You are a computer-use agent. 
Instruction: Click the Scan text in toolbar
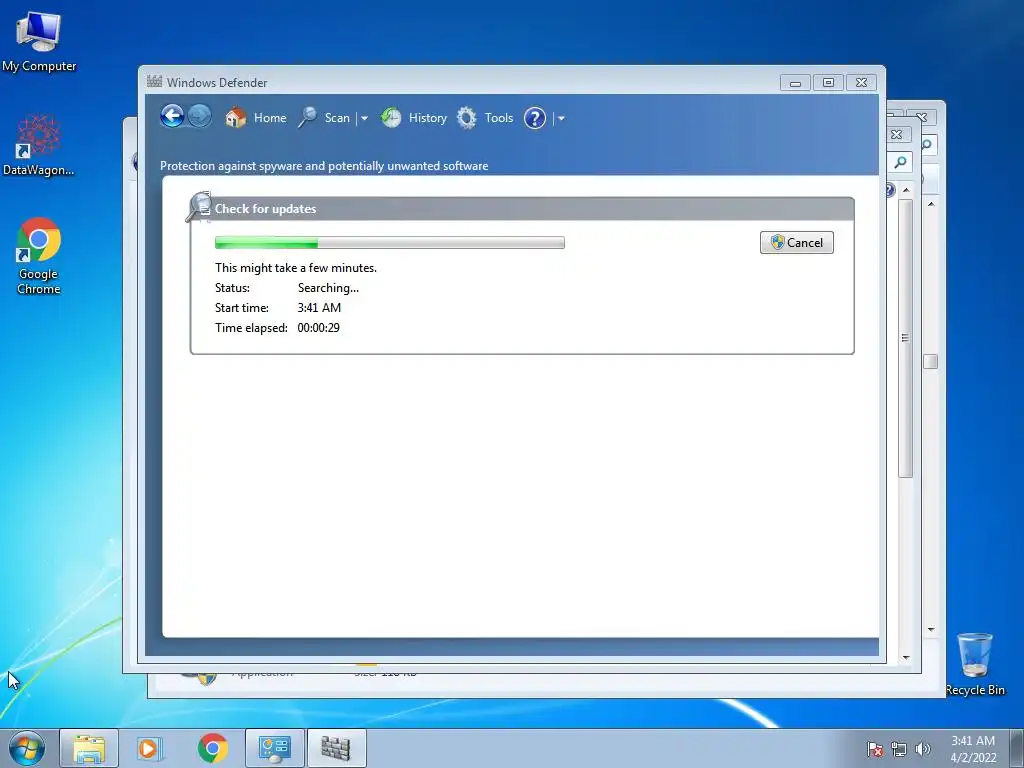coord(337,118)
